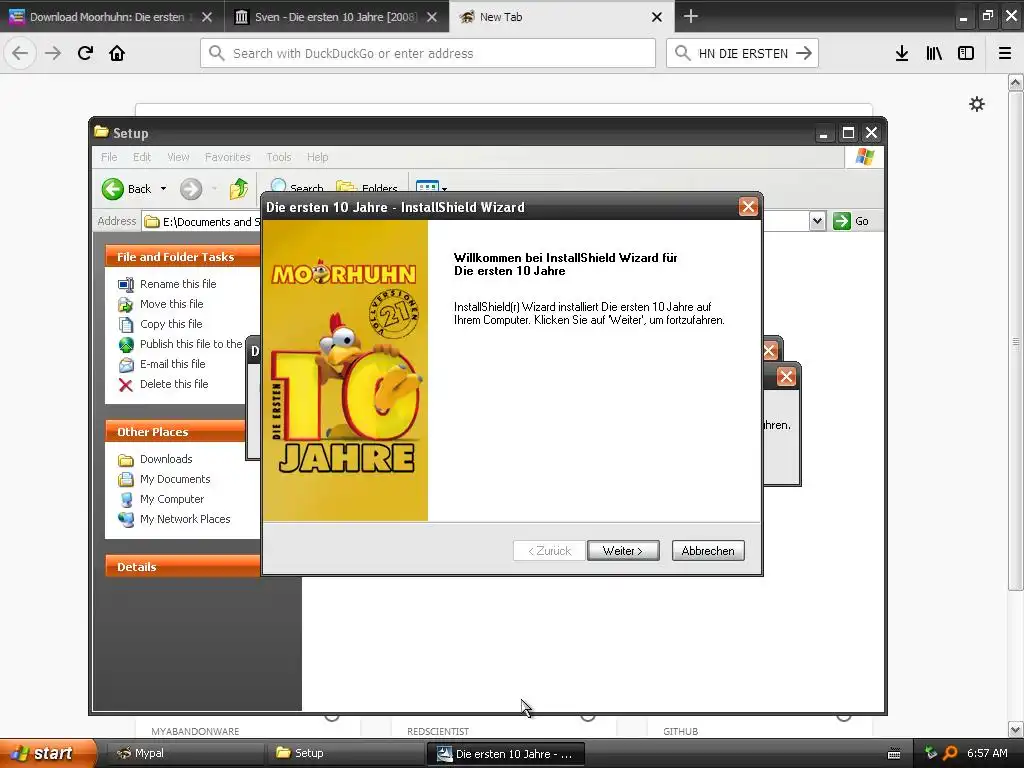Click Explorer Forward arrow button

click(x=191, y=189)
